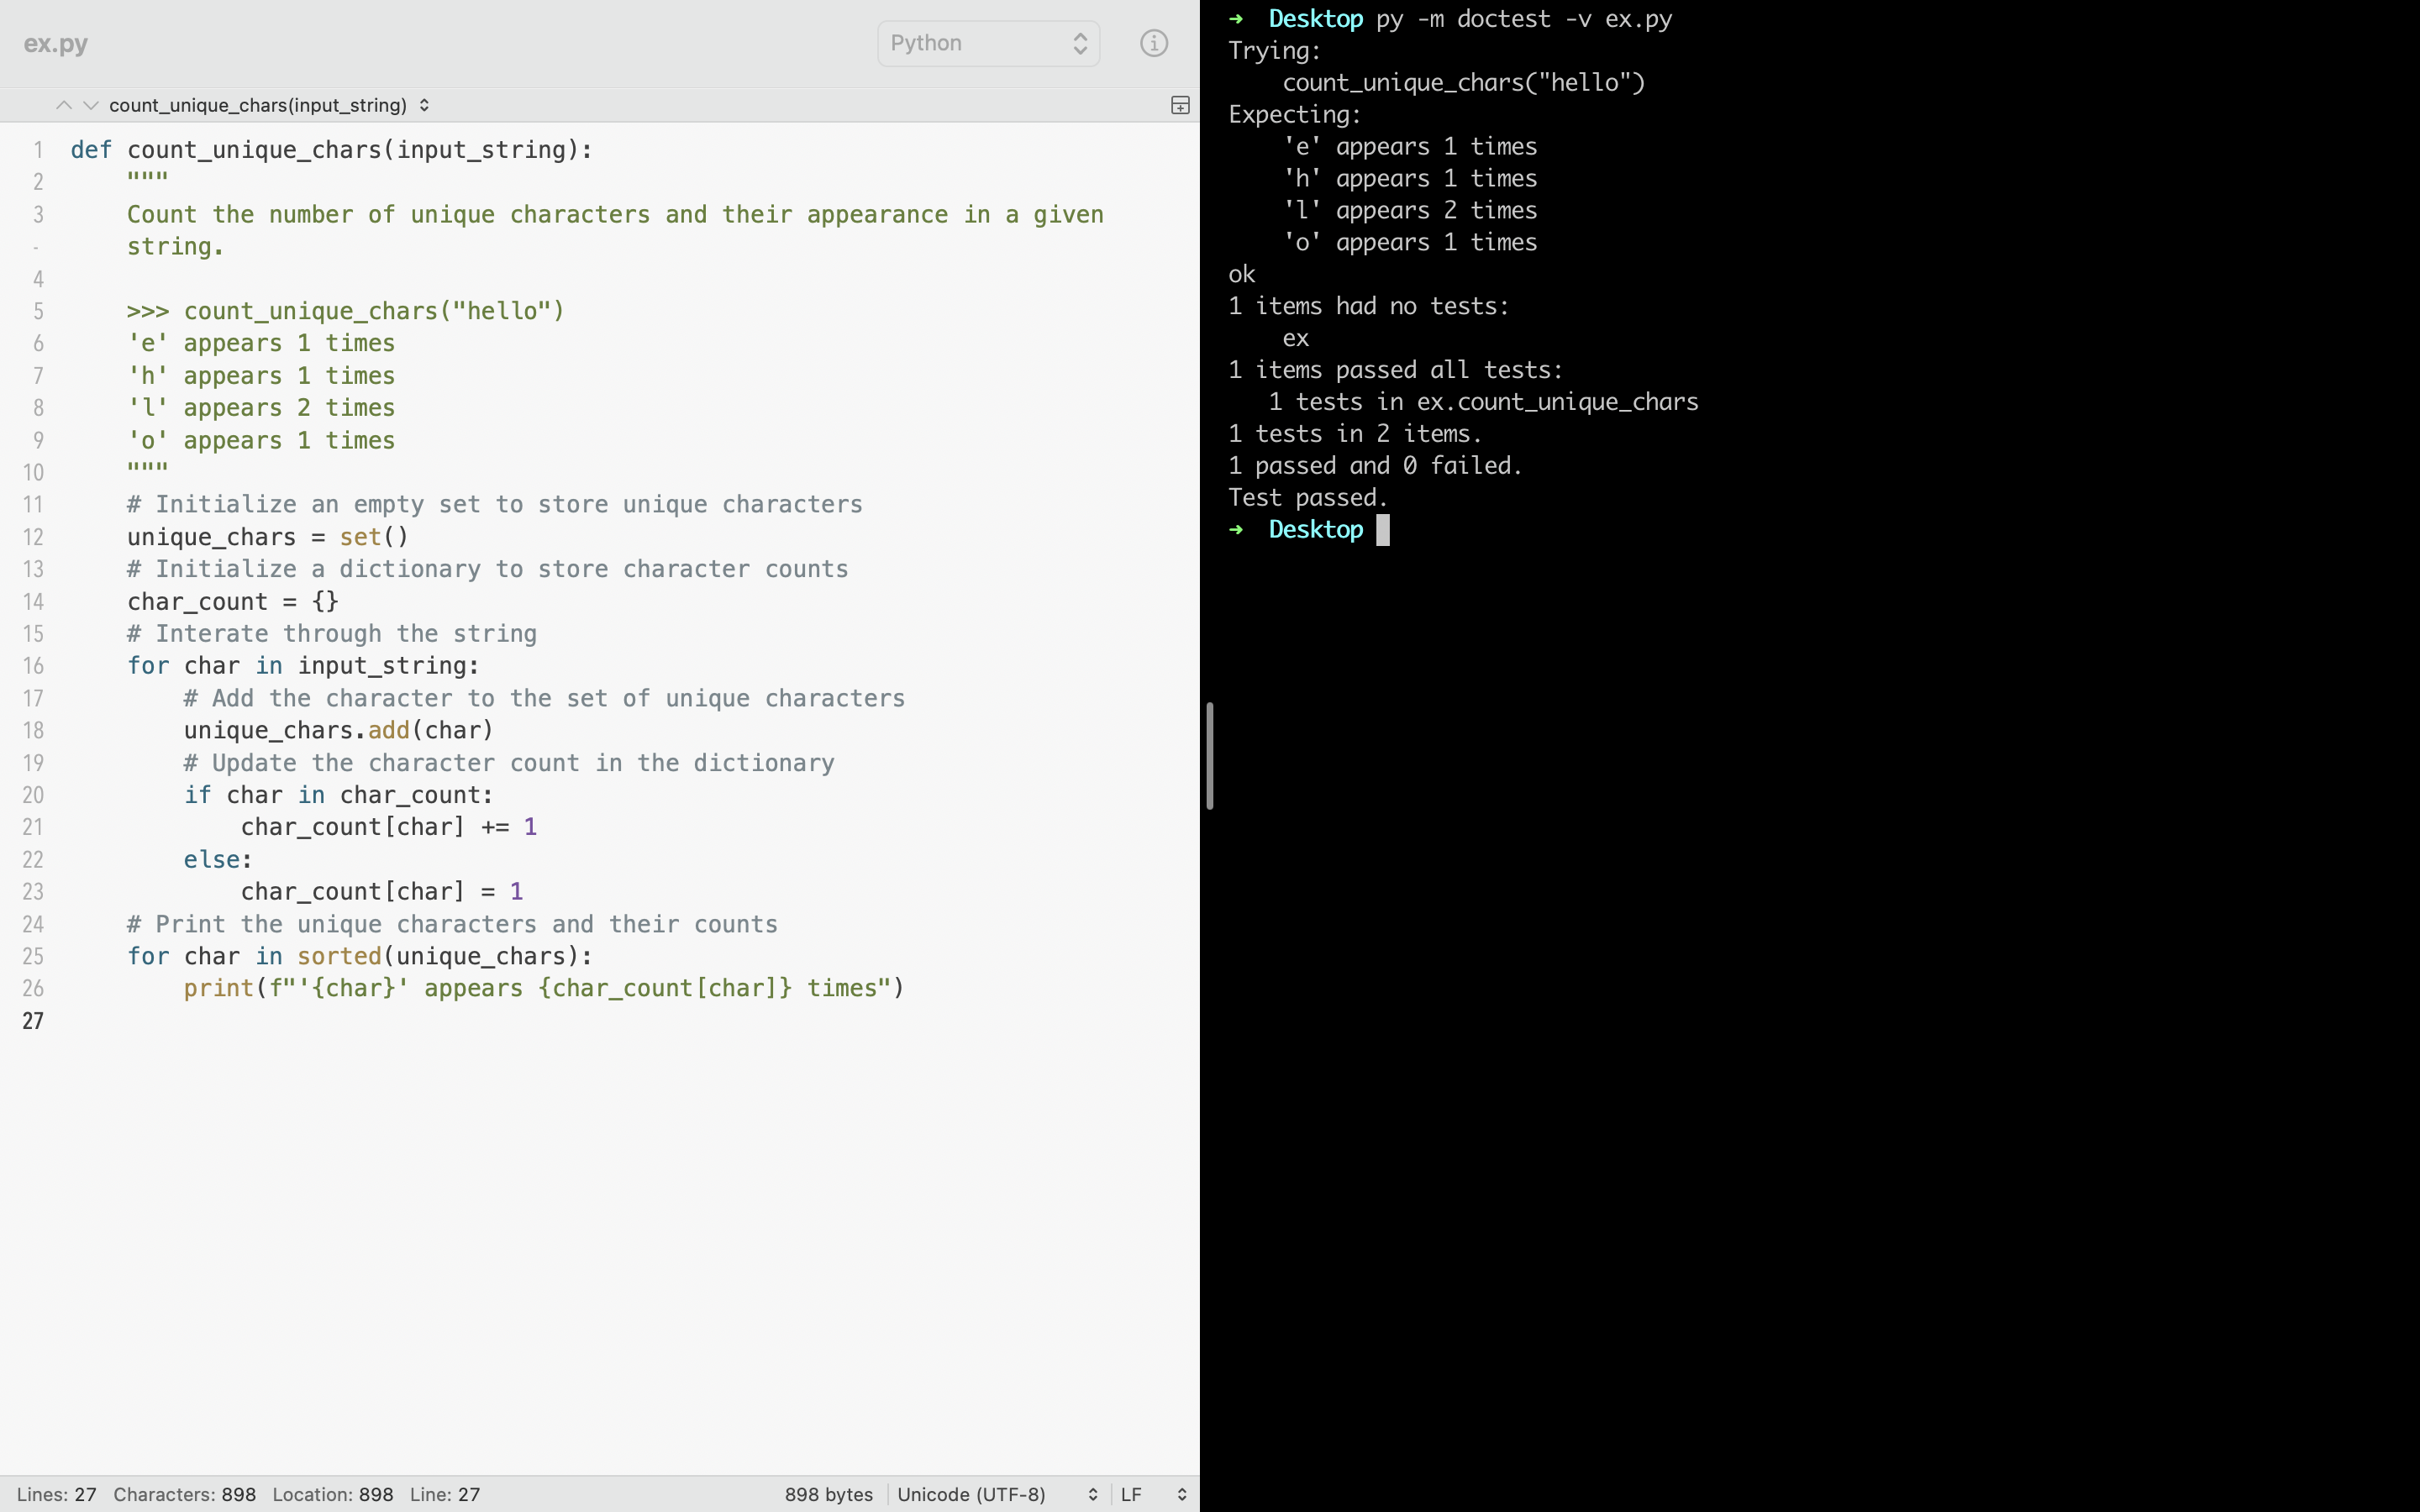
Task: Click the print f-string code line
Action: click(x=544, y=989)
